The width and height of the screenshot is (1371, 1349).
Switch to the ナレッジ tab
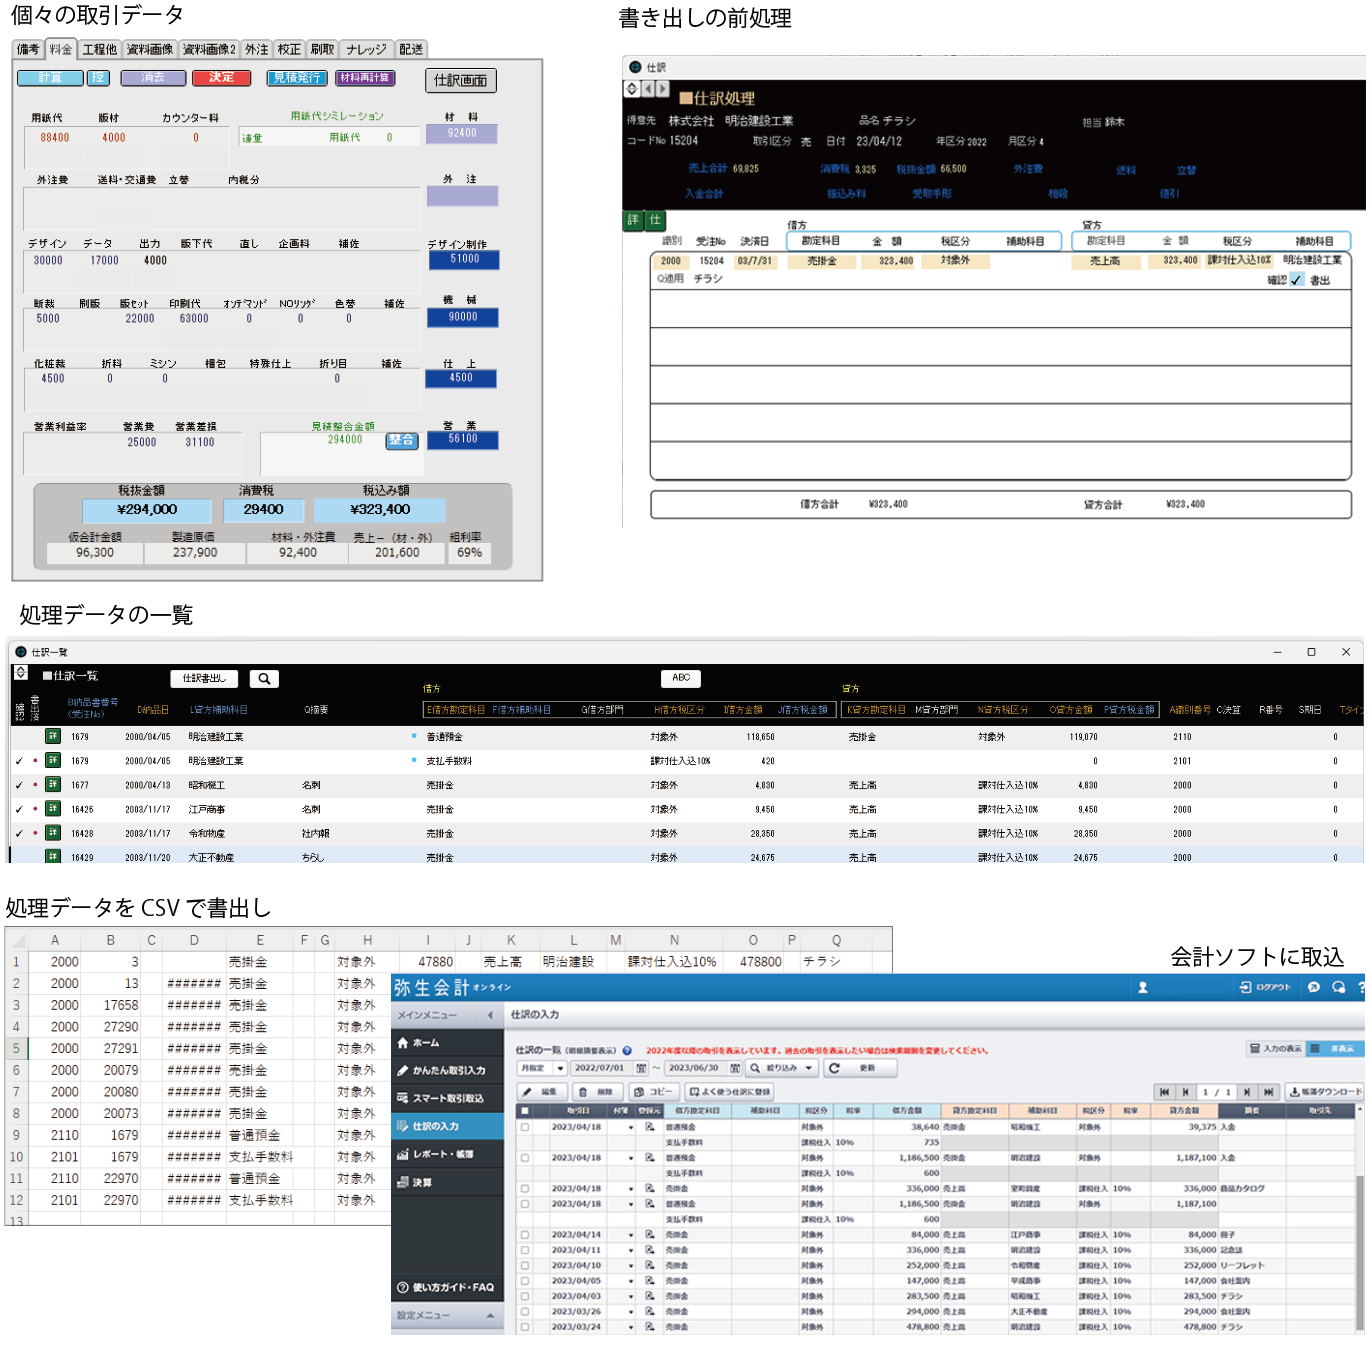point(366,49)
